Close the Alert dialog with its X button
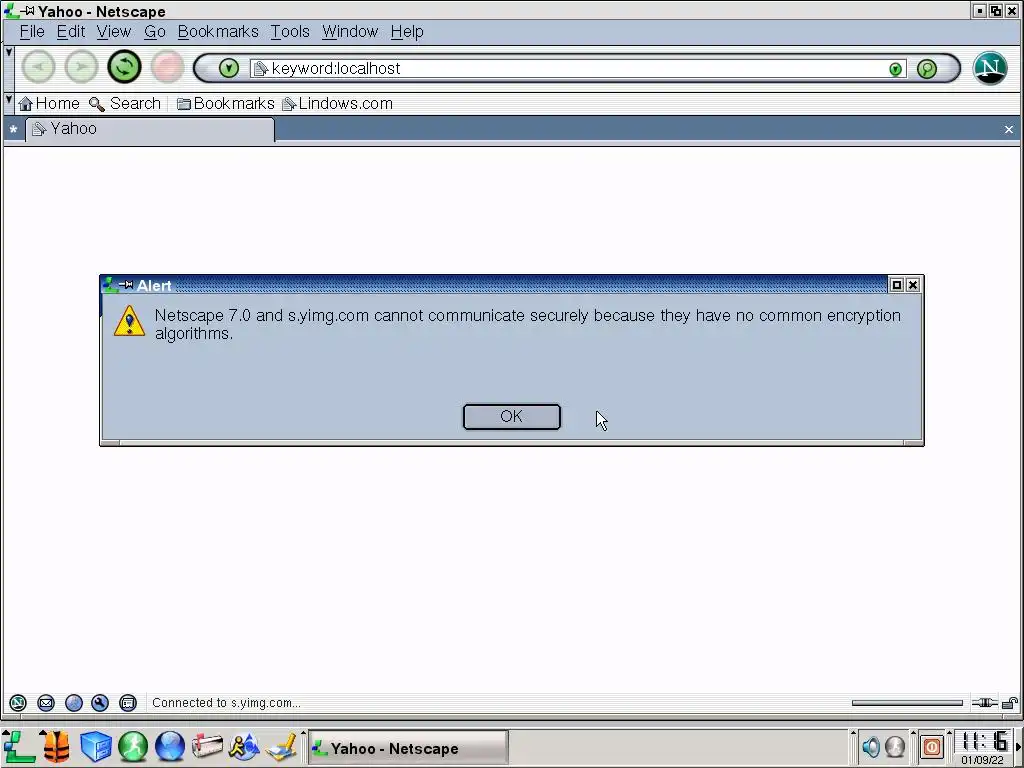 click(913, 285)
